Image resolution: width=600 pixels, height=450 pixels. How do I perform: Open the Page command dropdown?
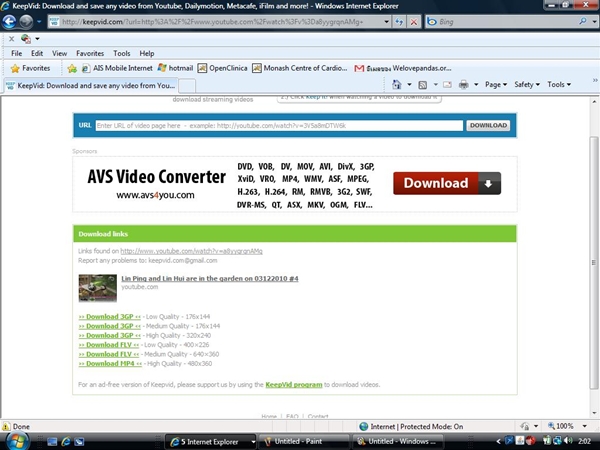pos(496,85)
